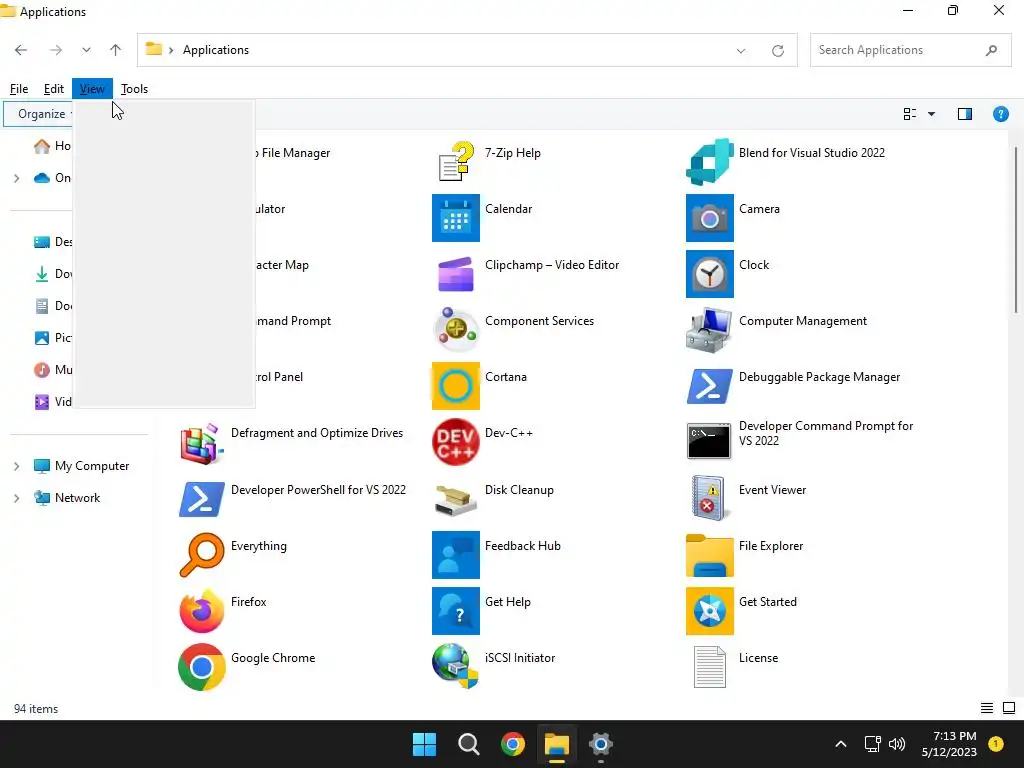The width and height of the screenshot is (1024, 768).
Task: Open the taskbar clock and date
Action: [949, 744]
